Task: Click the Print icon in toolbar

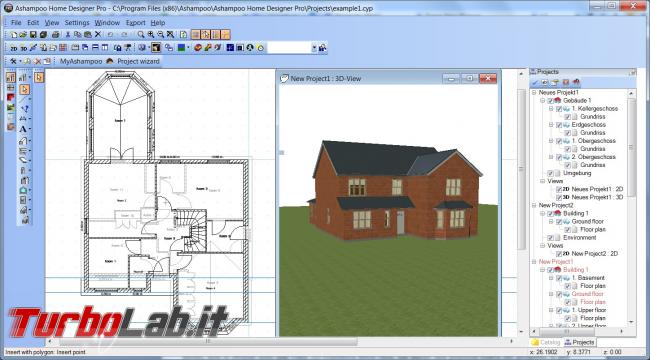Action: click(x=56, y=34)
